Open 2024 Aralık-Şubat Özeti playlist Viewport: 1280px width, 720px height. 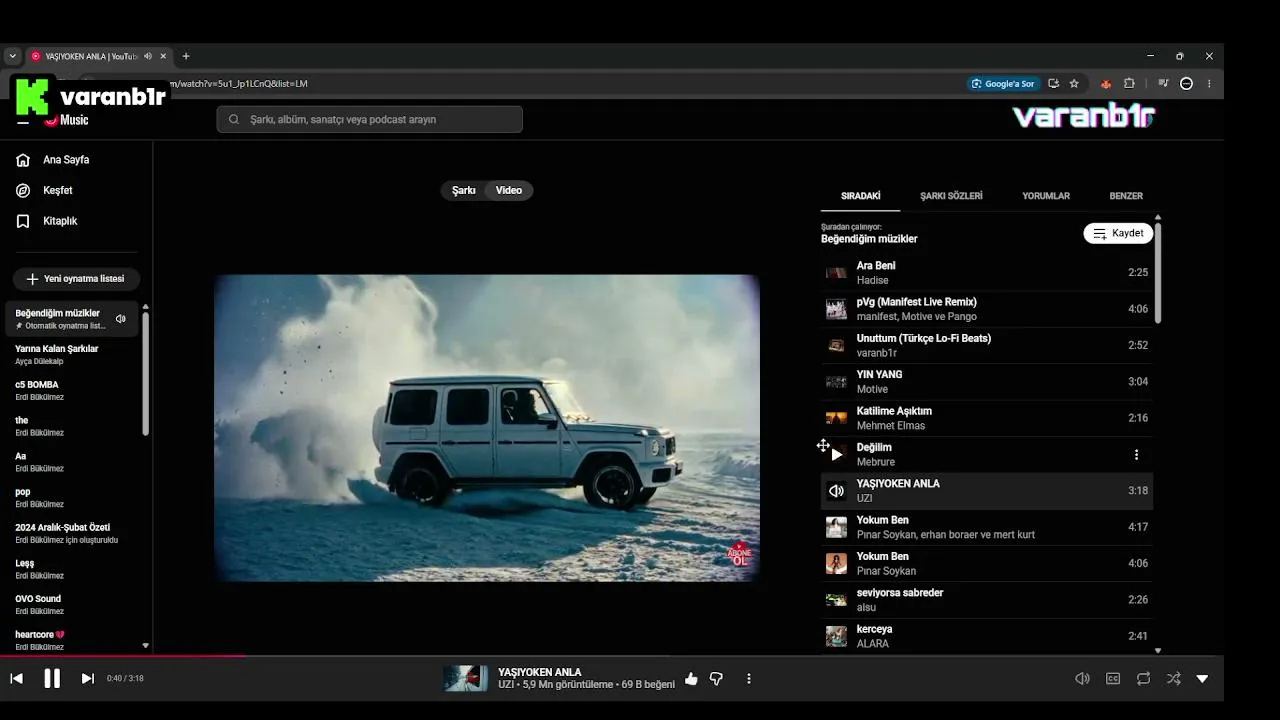pos(72,534)
